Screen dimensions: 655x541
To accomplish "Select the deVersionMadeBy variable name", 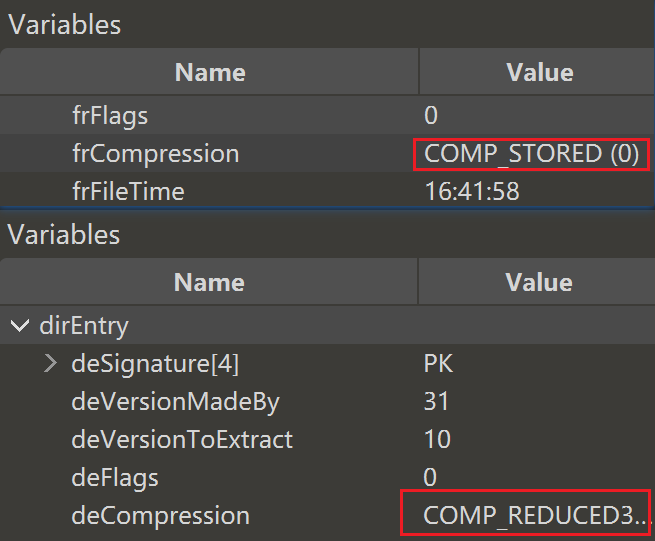I will point(175,402).
